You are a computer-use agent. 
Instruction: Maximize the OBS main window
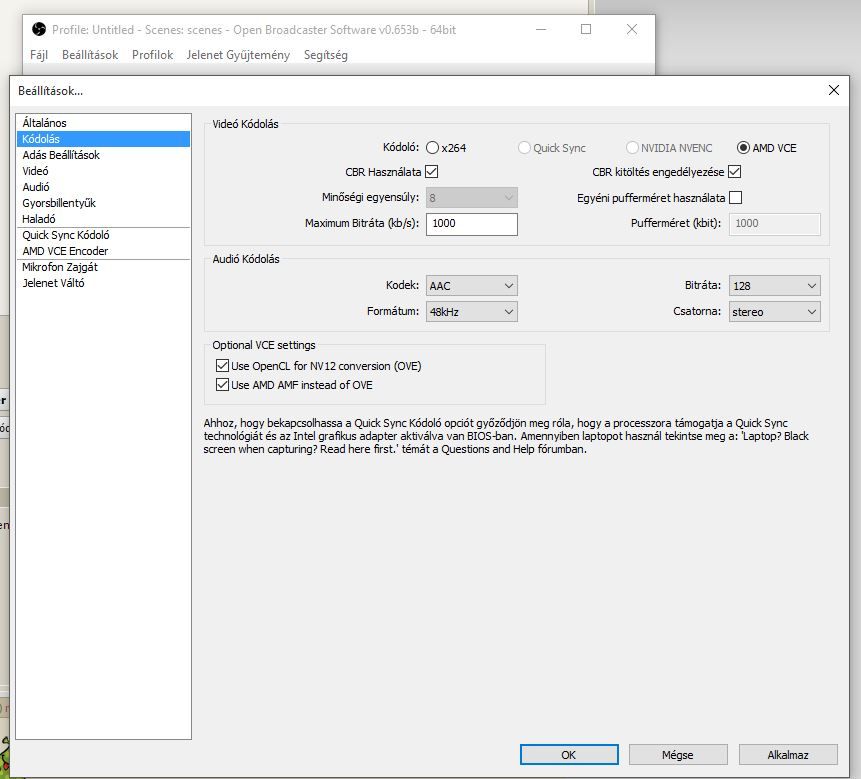point(586,30)
